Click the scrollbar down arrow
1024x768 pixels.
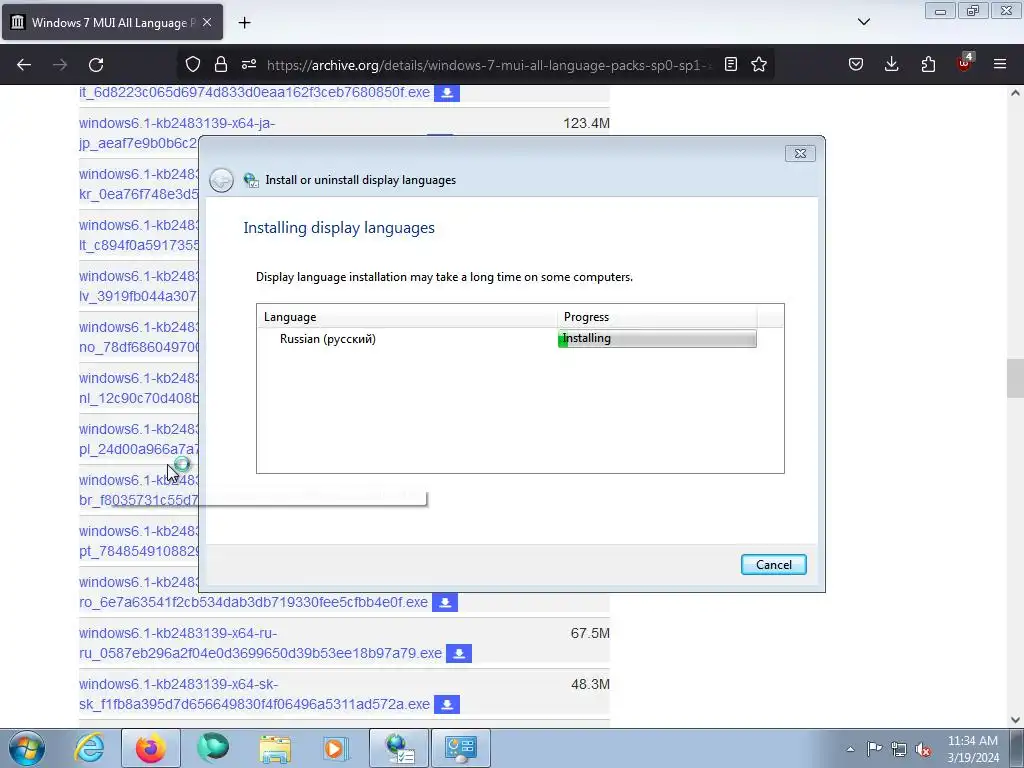click(1015, 720)
